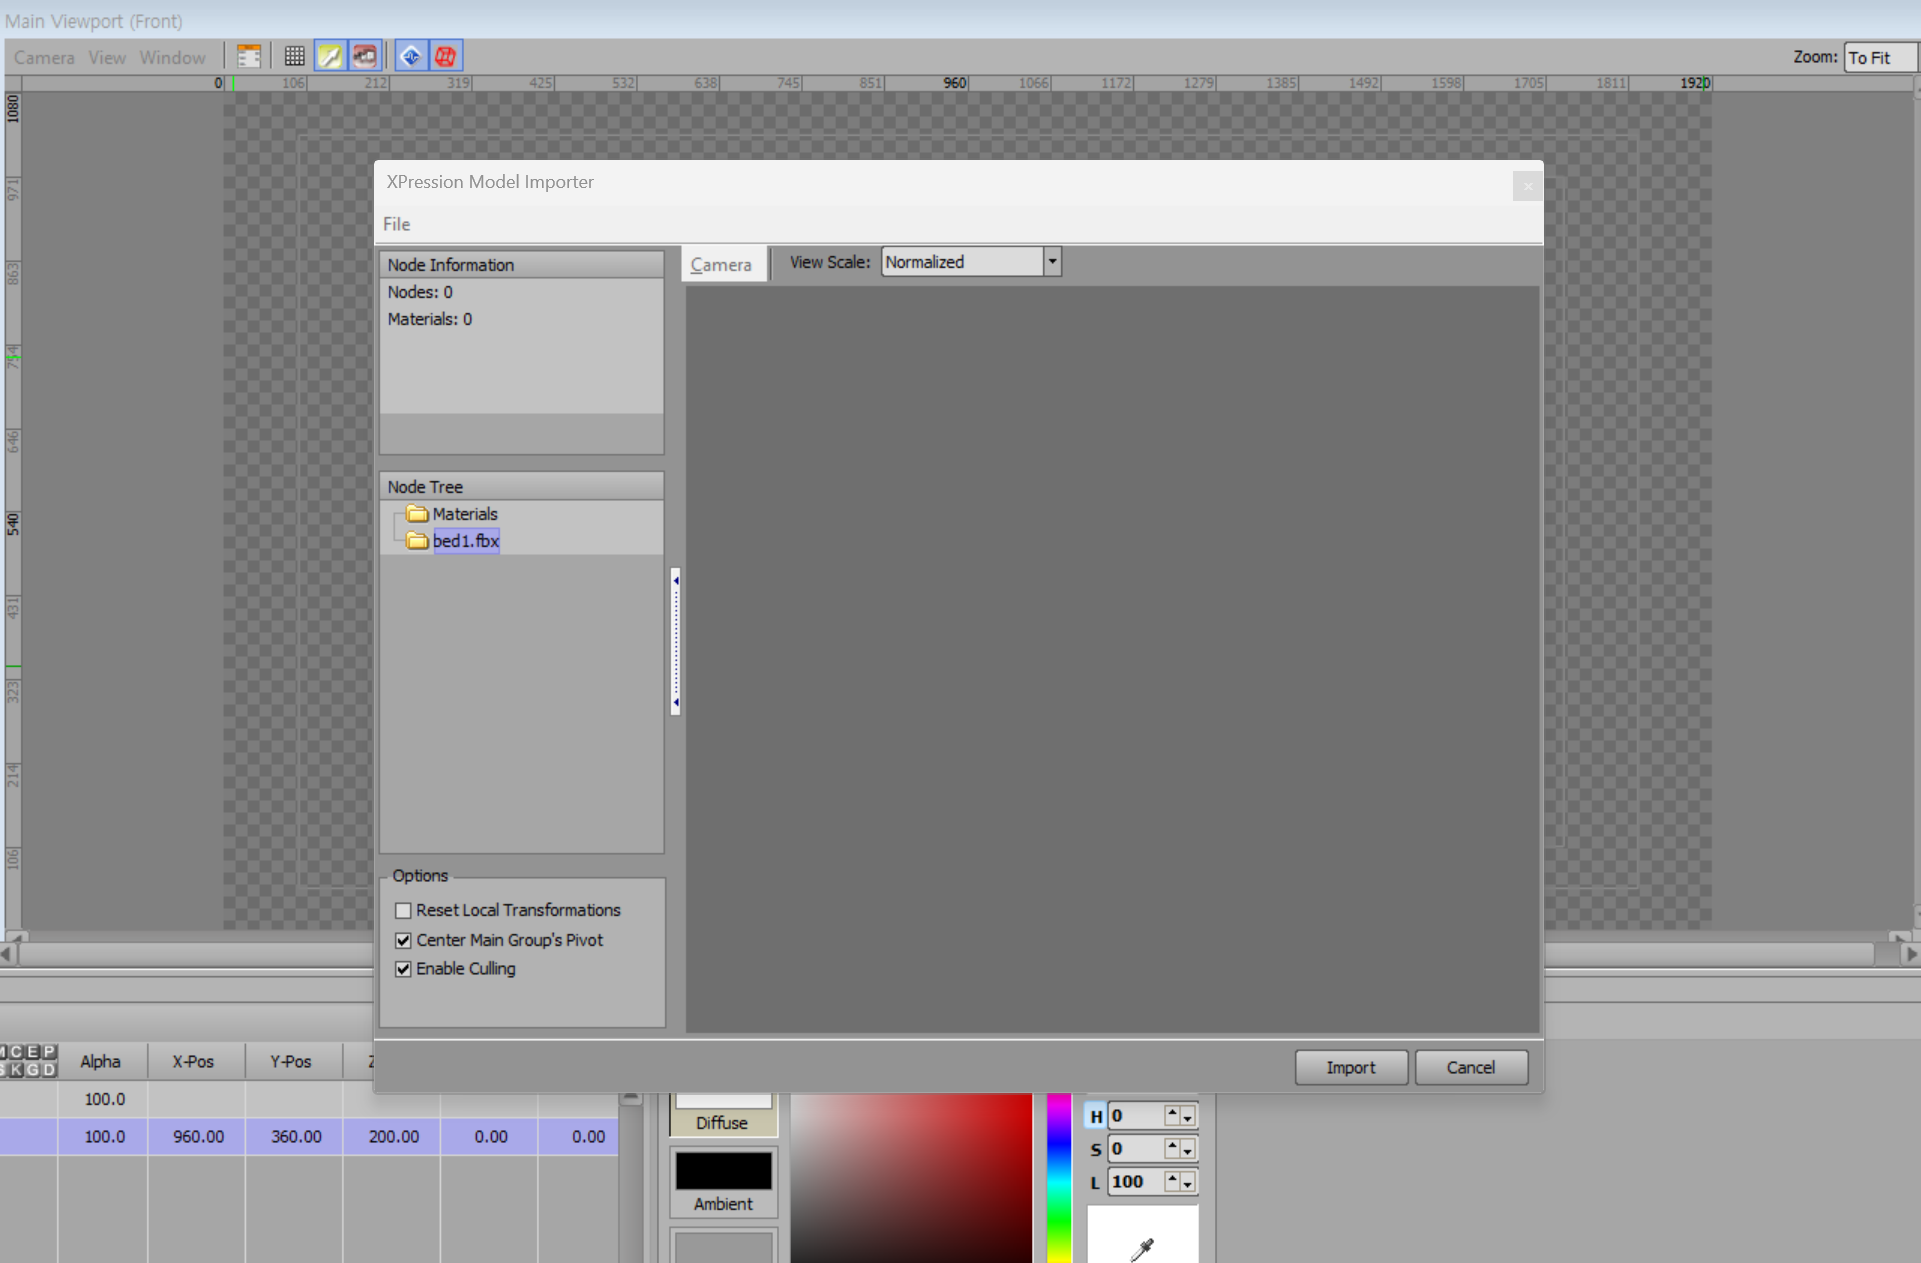Image resolution: width=1921 pixels, height=1263 pixels.
Task: Click the red camera preview icon
Action: click(x=365, y=56)
